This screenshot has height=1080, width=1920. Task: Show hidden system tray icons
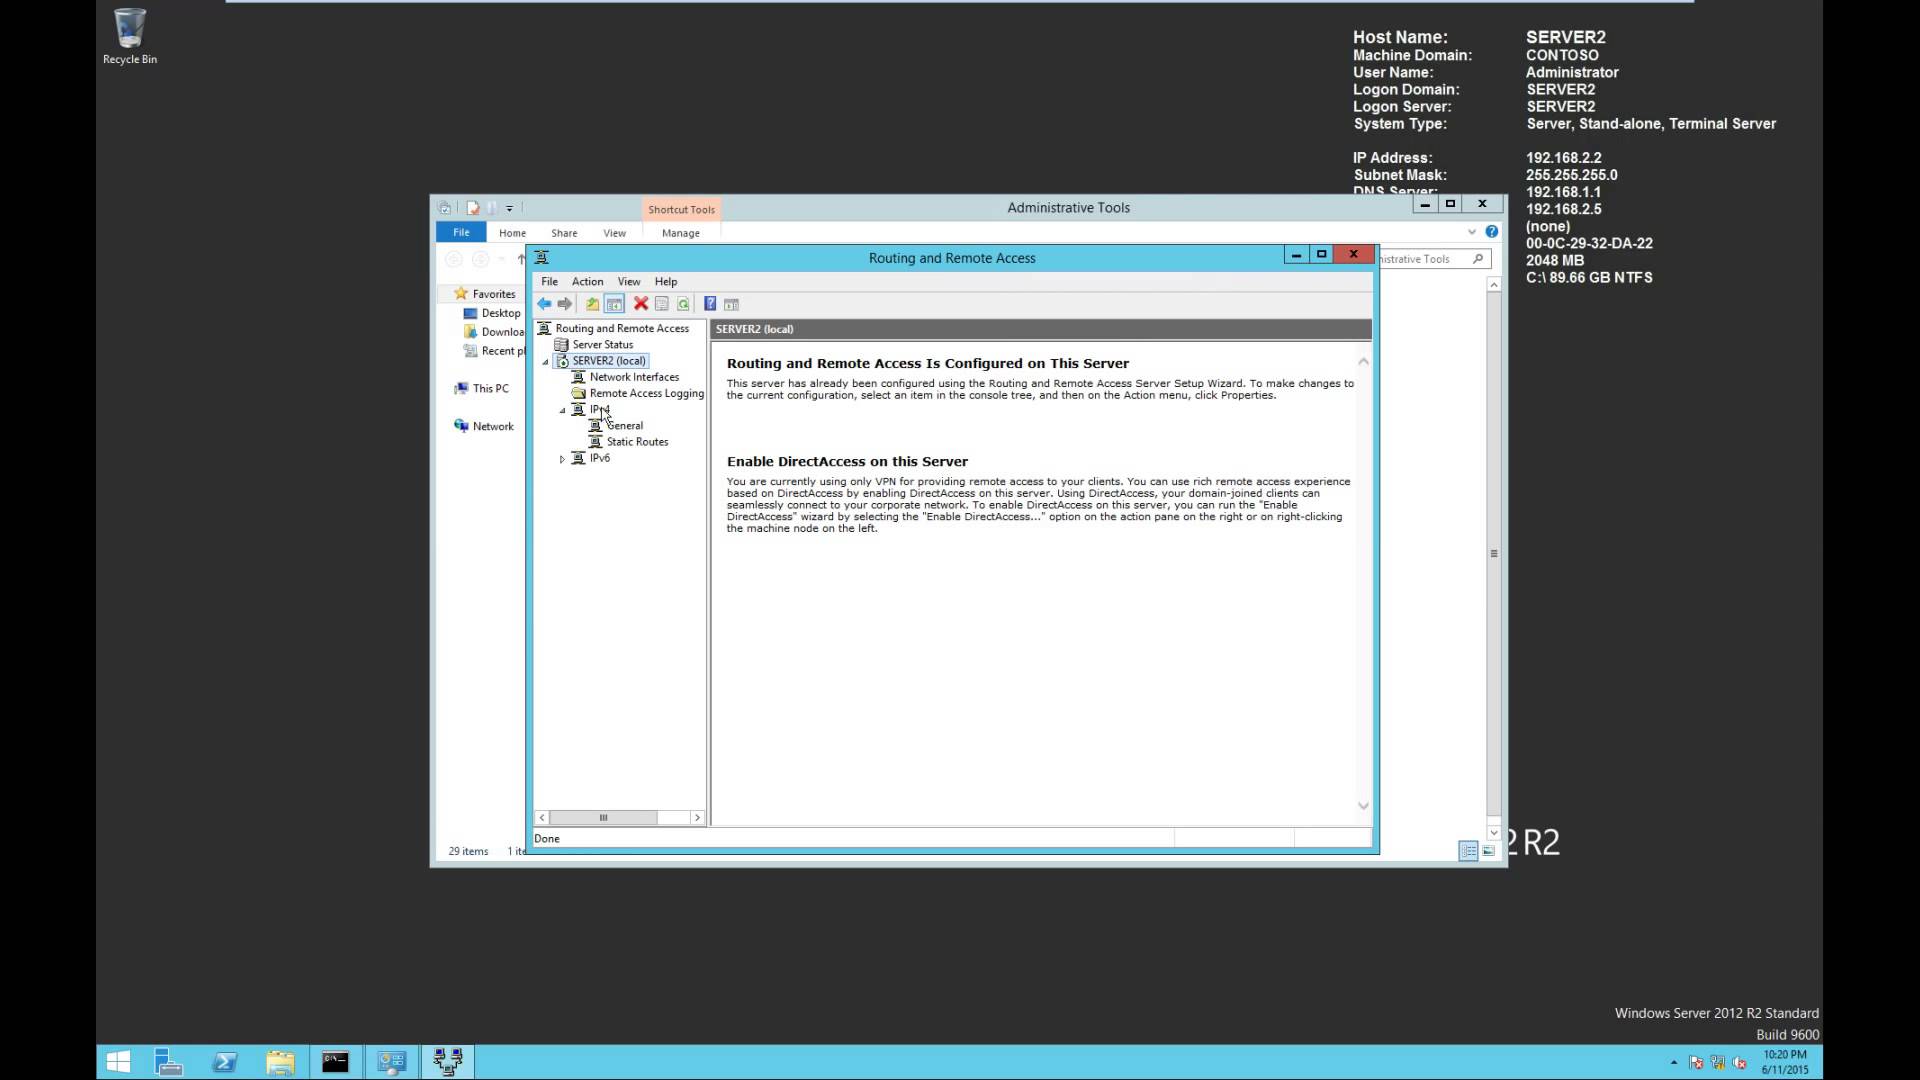[1673, 1063]
